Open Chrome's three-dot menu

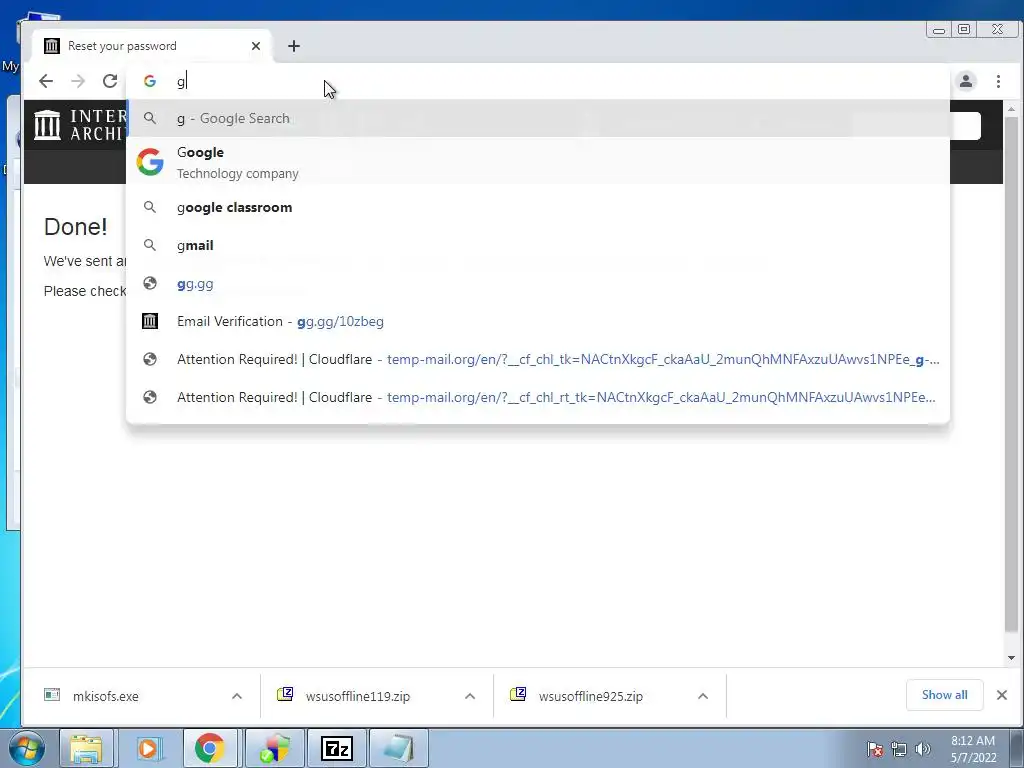(x=999, y=81)
